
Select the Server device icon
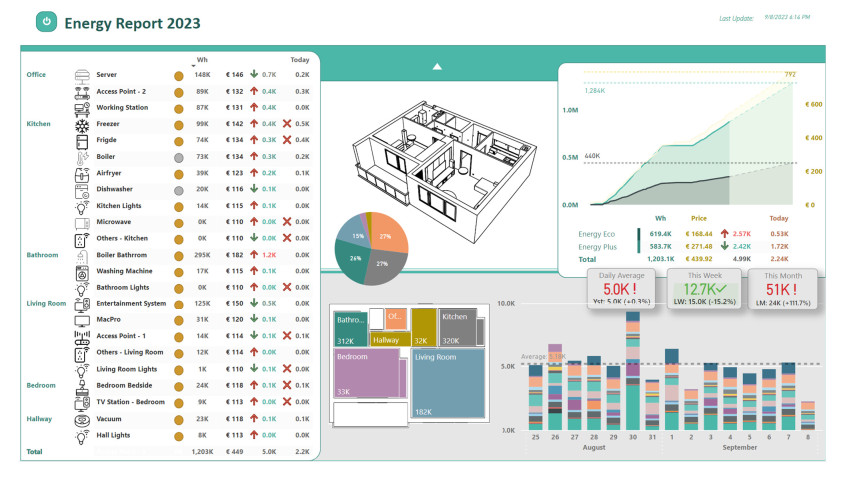[x=83, y=75]
